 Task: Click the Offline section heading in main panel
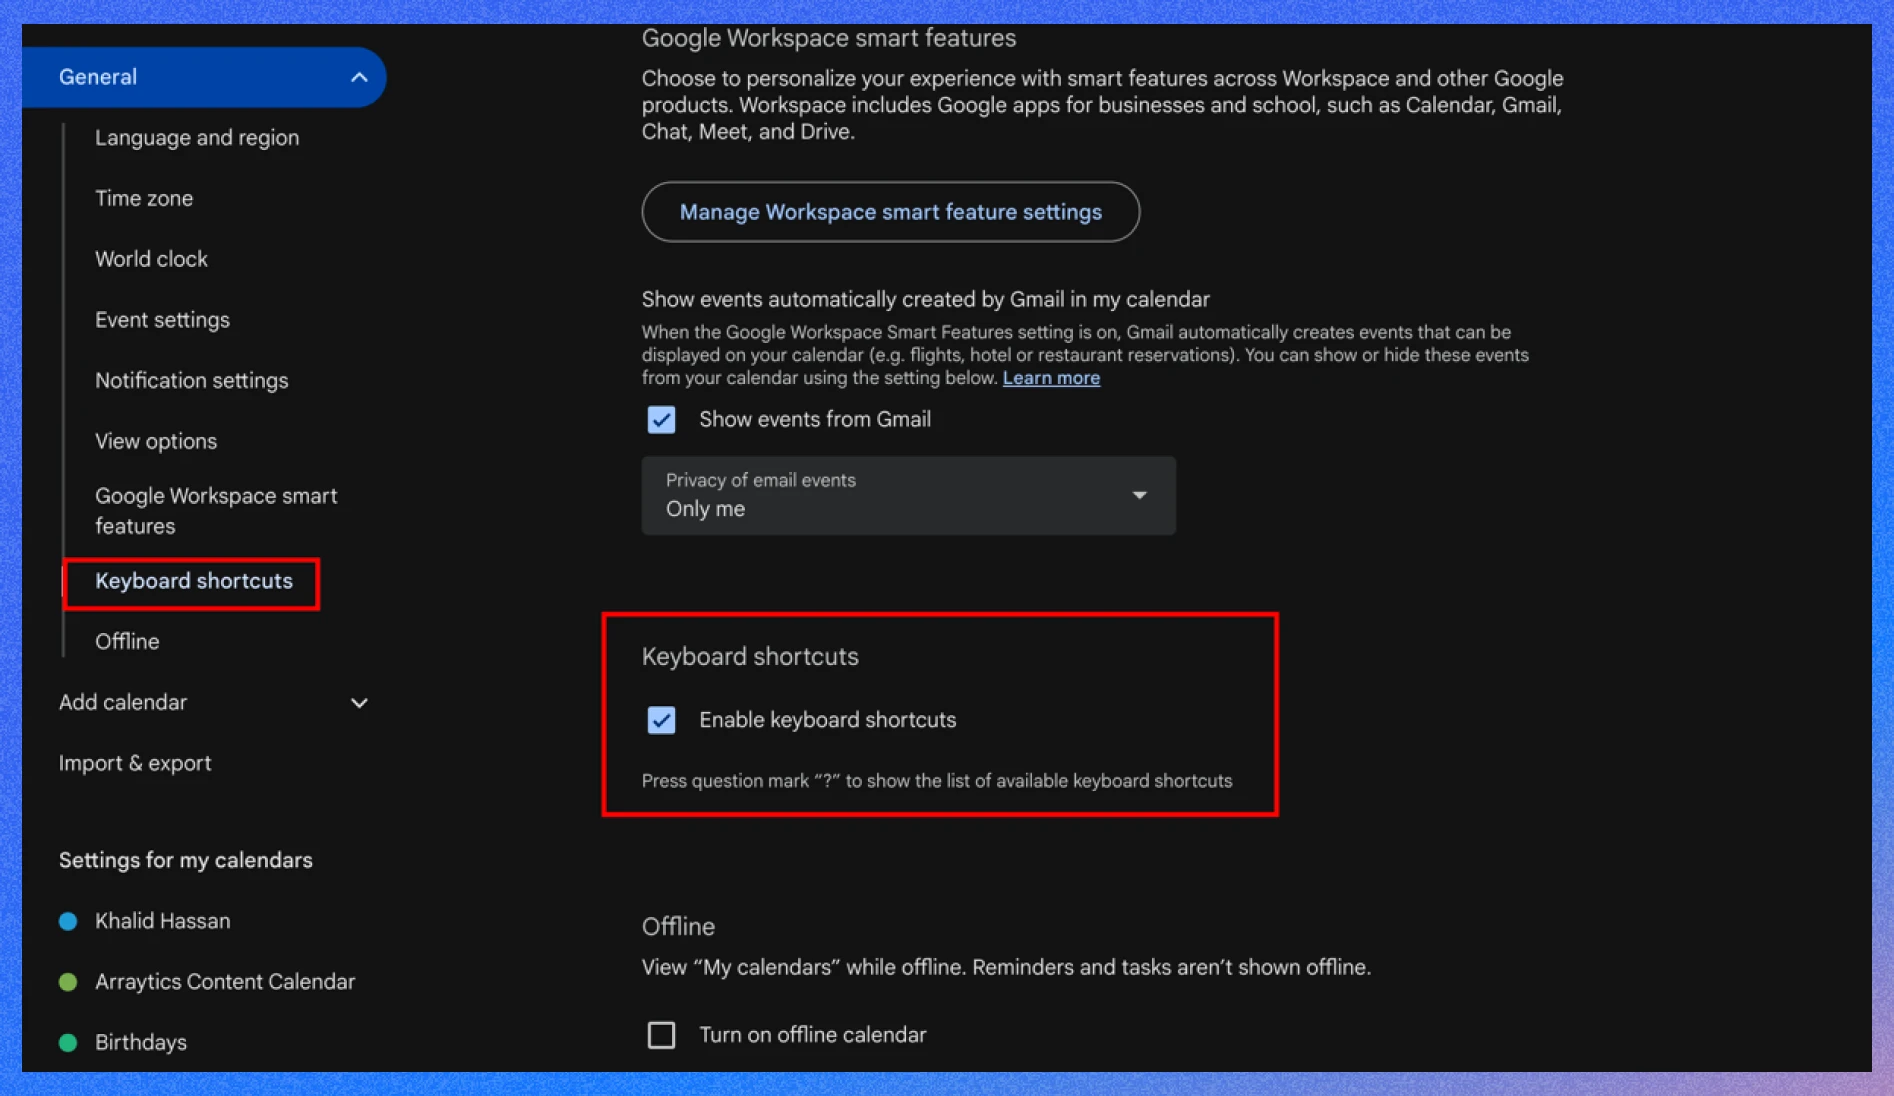click(x=678, y=926)
